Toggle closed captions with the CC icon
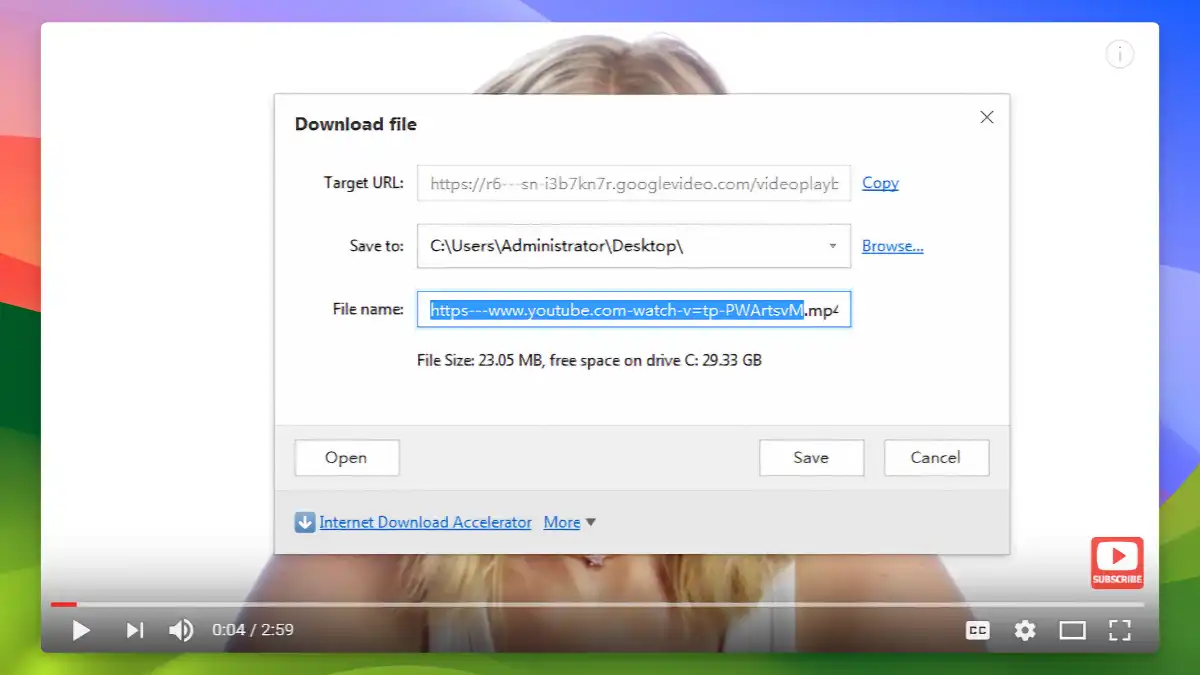The image size is (1200, 675). coord(977,630)
